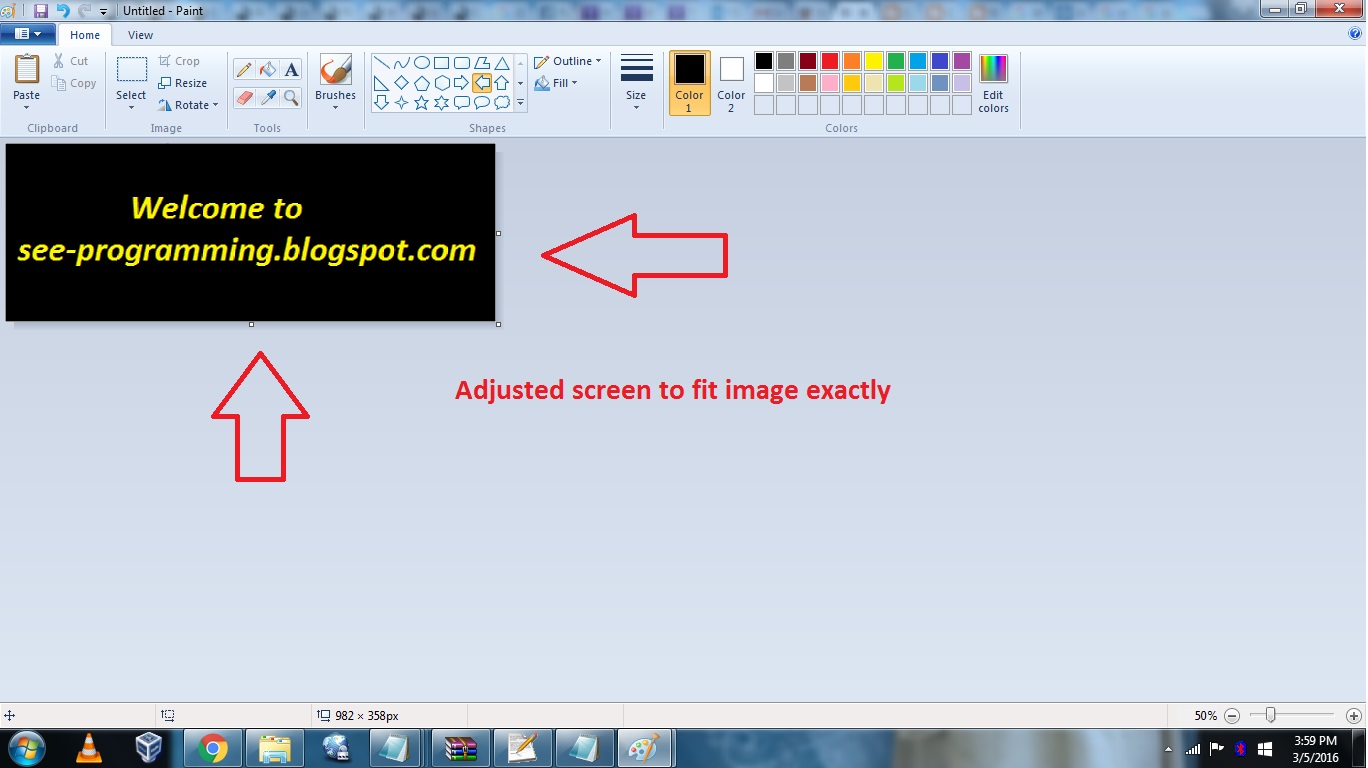
Task: Set Color 1 as the active color
Action: (x=689, y=83)
